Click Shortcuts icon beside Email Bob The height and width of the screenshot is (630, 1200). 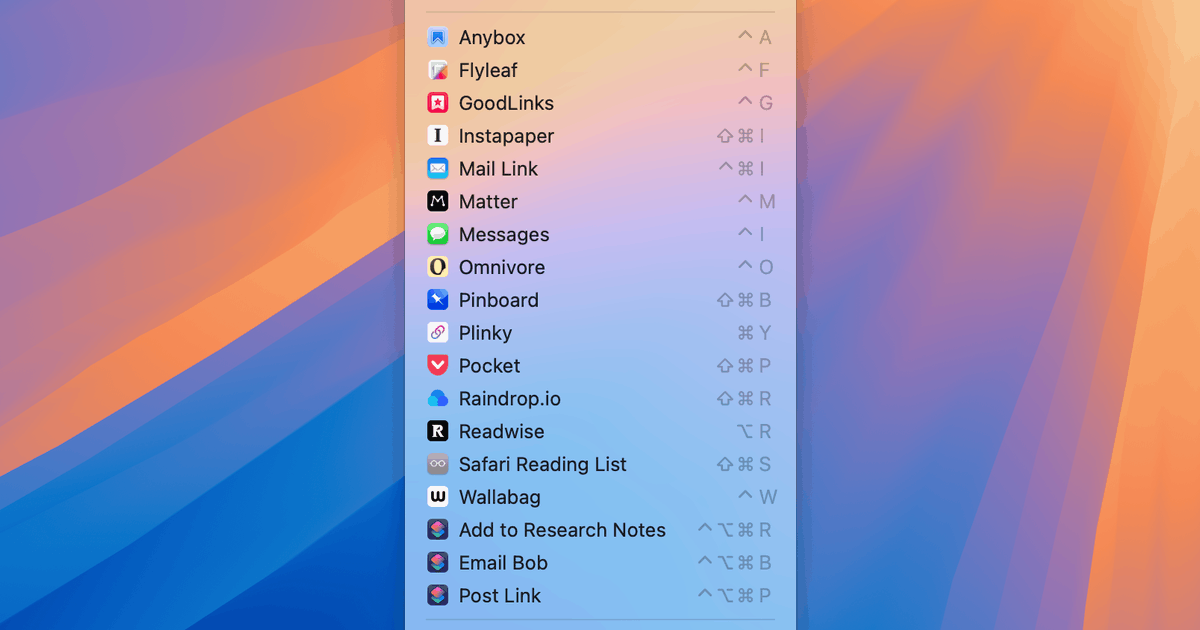(438, 563)
